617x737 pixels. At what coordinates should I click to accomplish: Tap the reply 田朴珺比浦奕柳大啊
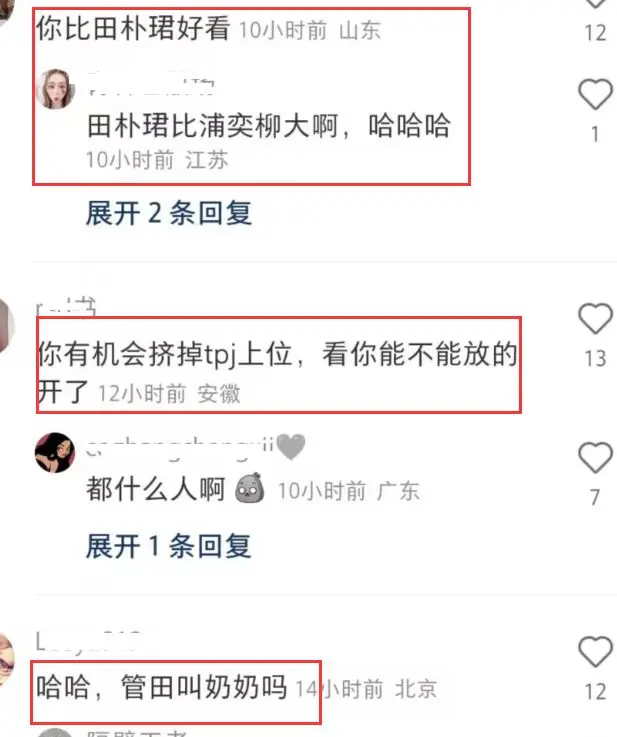(x=269, y=126)
